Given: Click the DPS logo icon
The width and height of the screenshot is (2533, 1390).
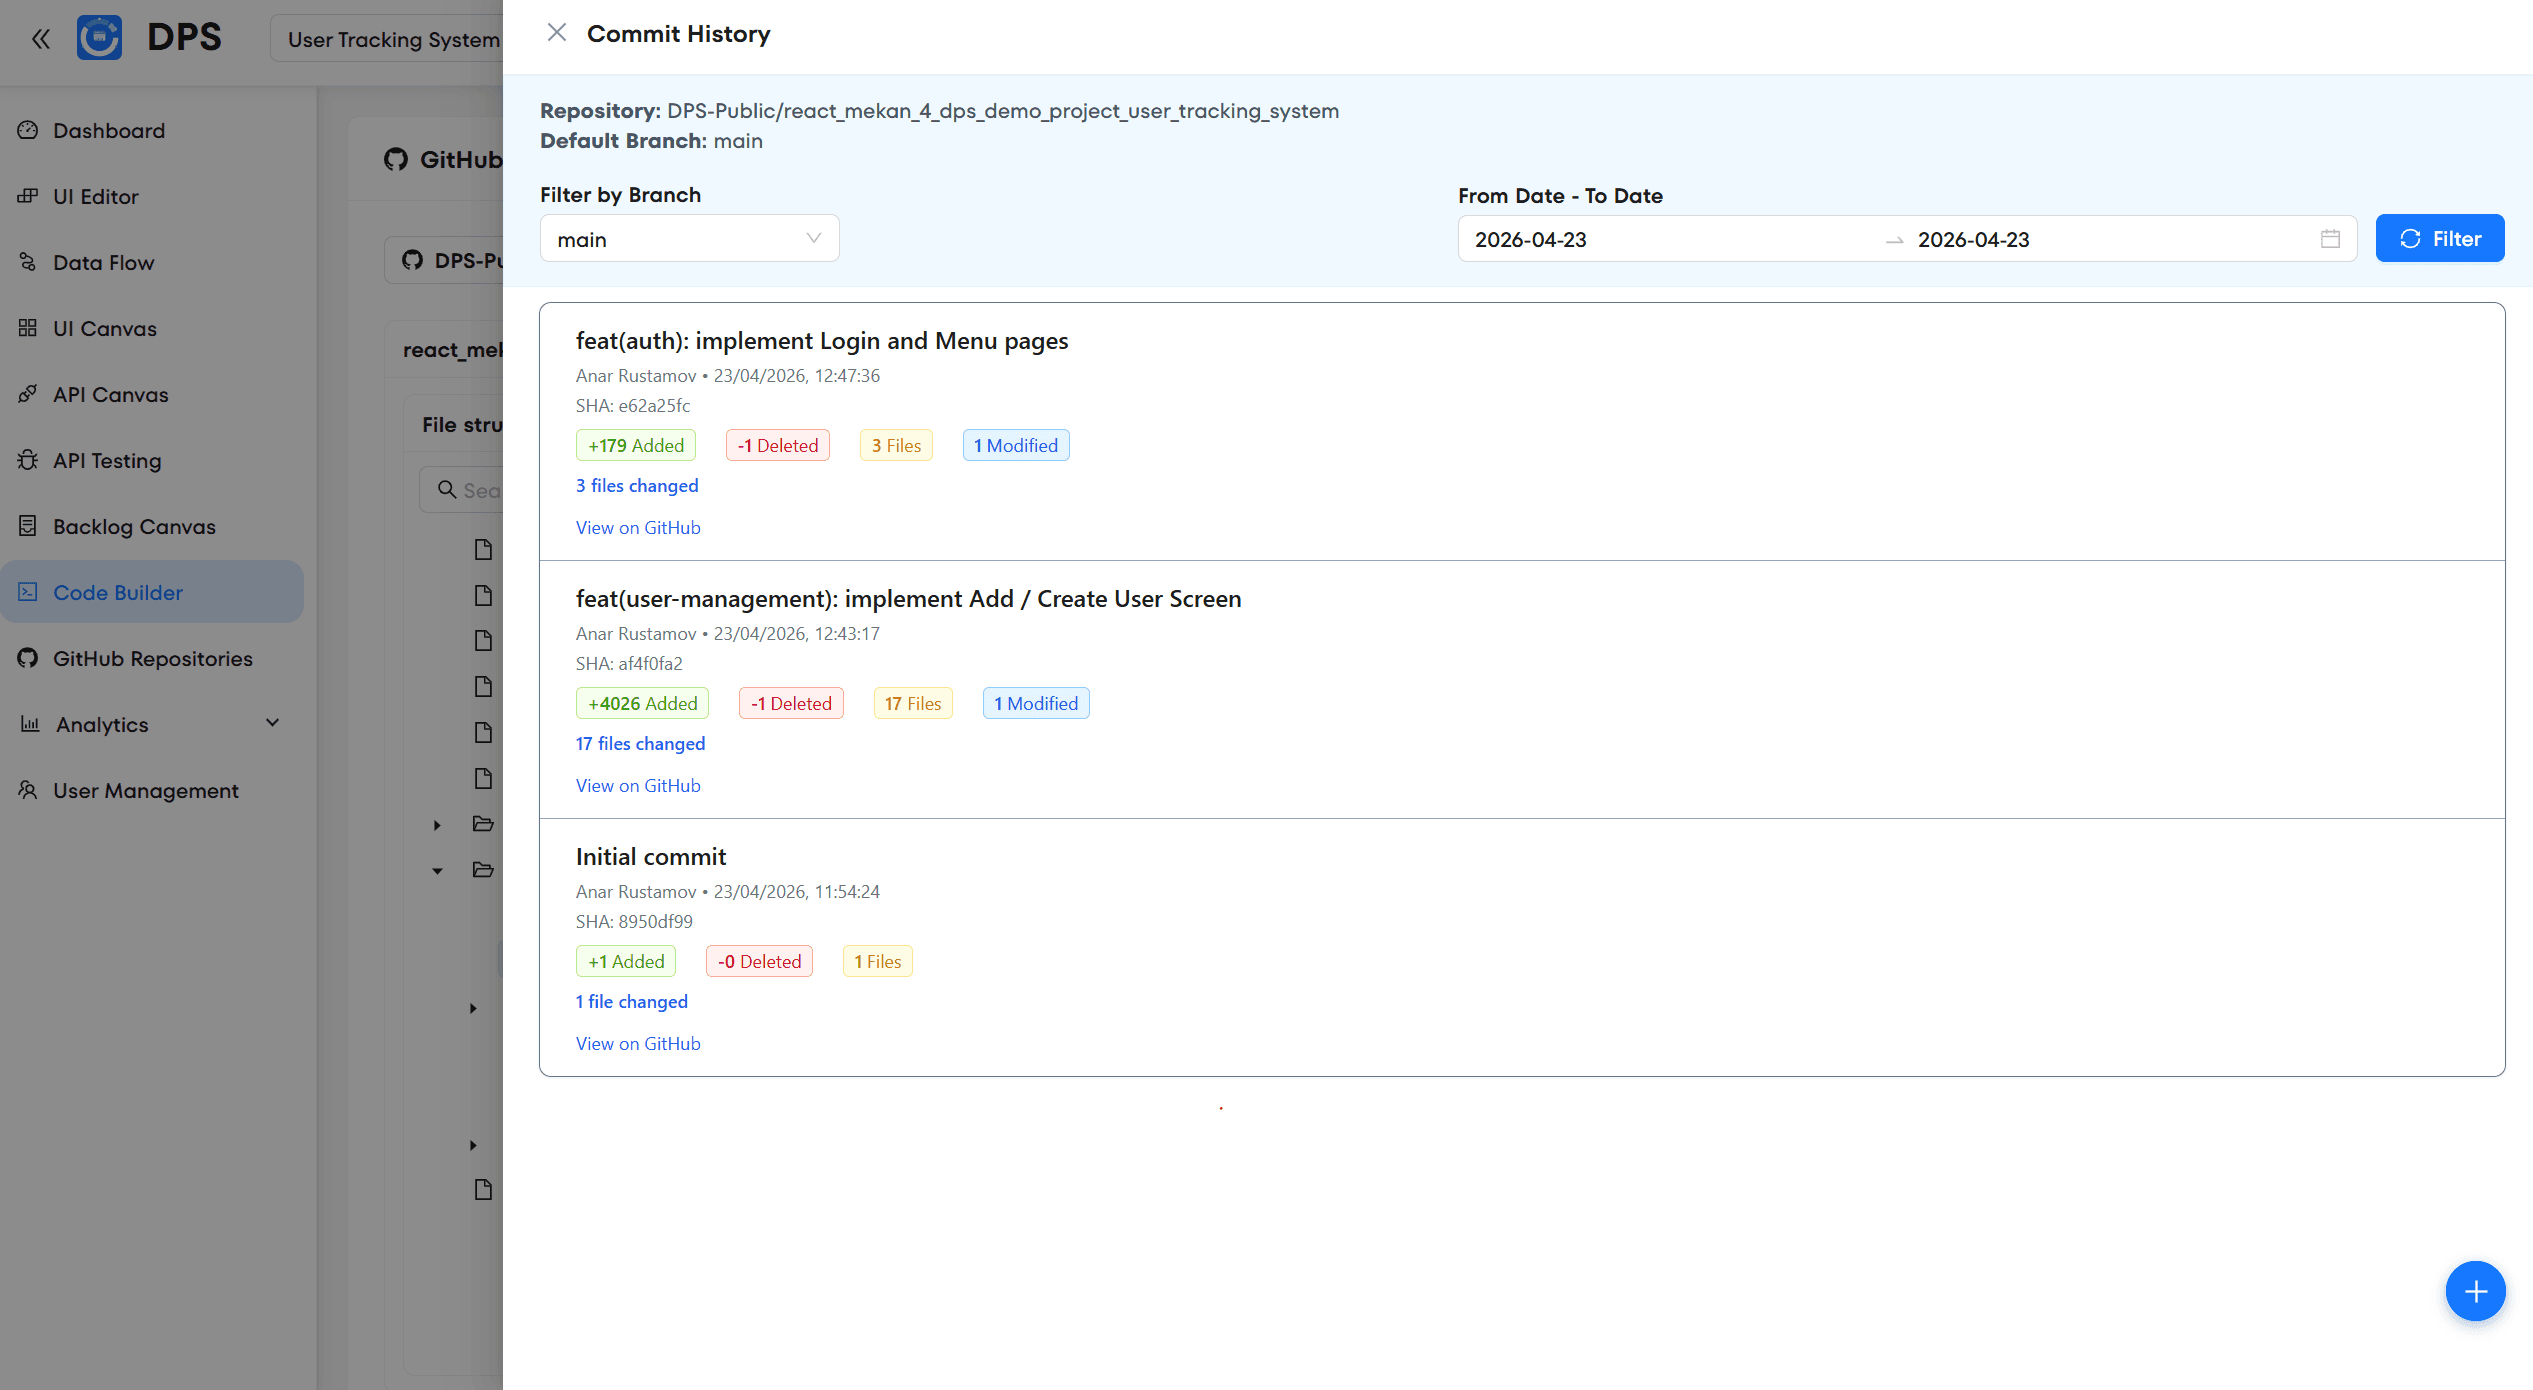Looking at the screenshot, I should 99,38.
